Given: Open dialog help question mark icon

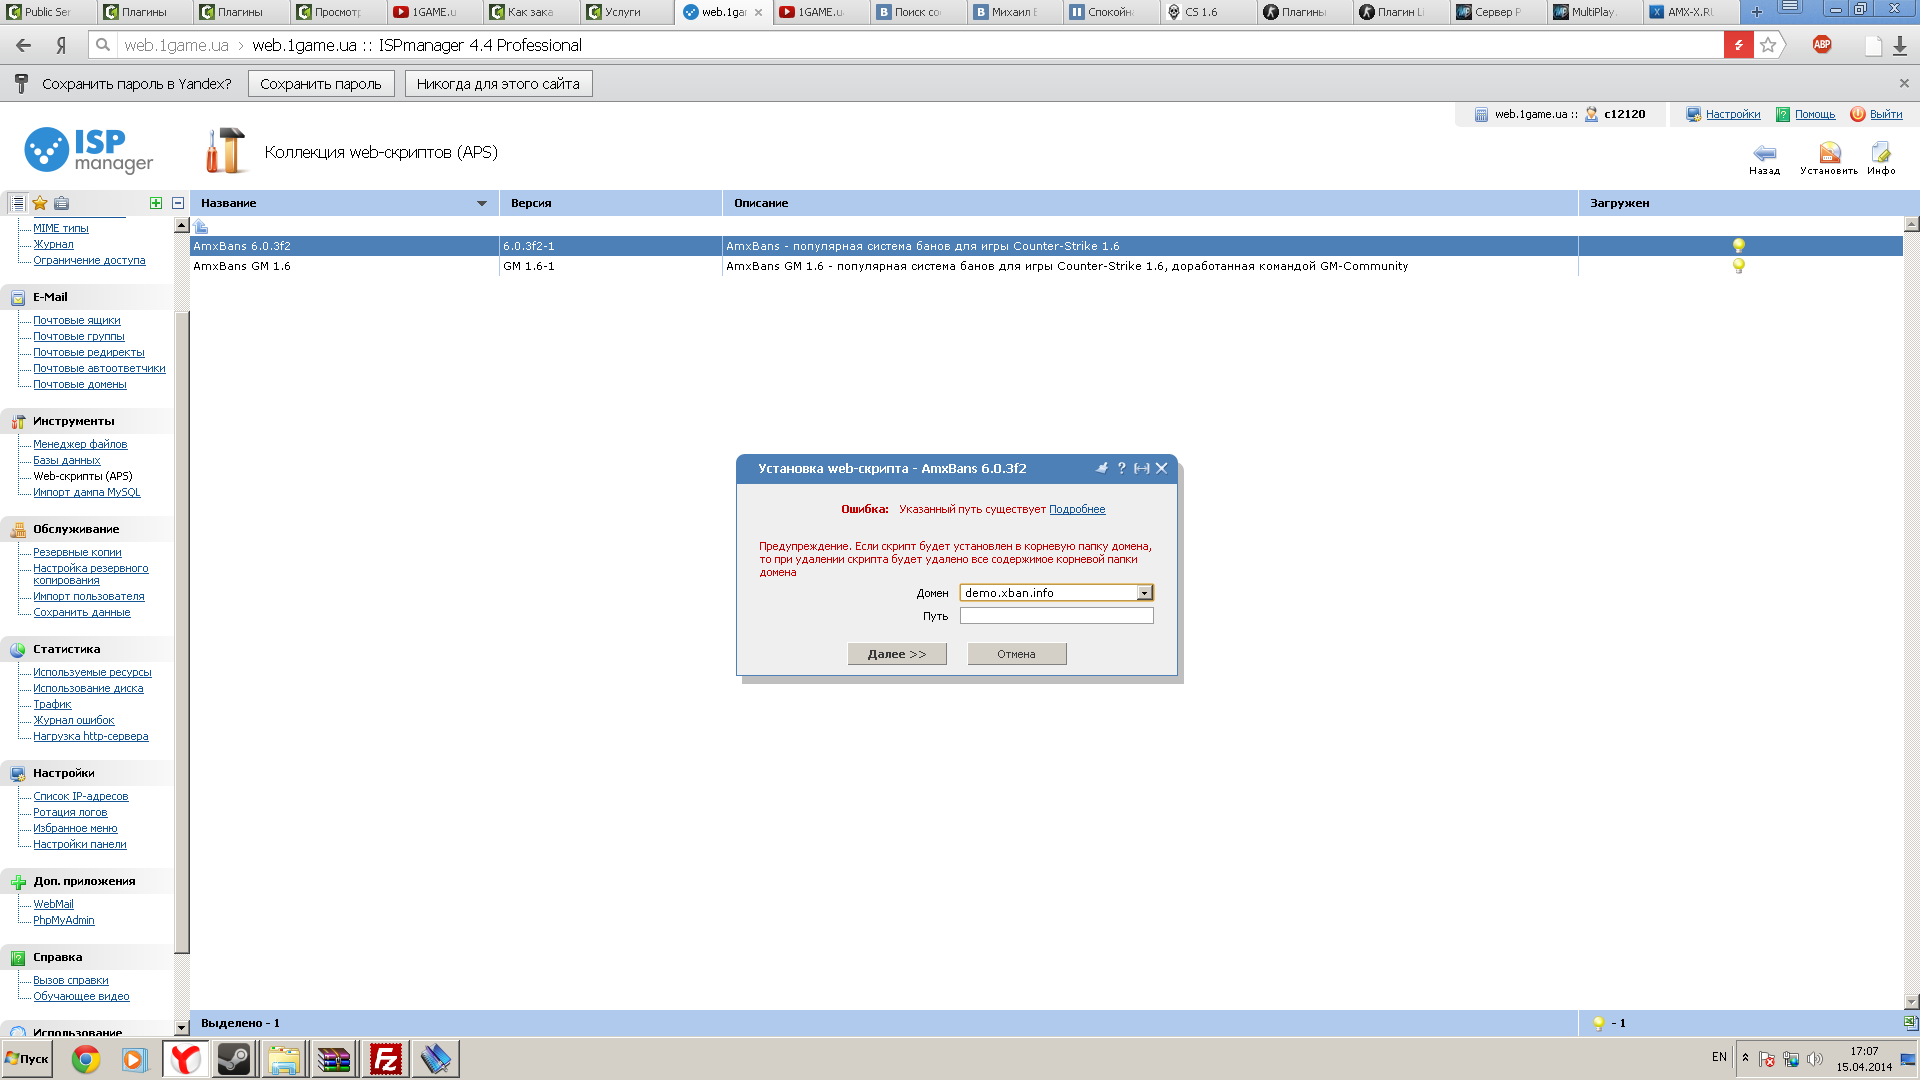Looking at the screenshot, I should (x=1121, y=468).
